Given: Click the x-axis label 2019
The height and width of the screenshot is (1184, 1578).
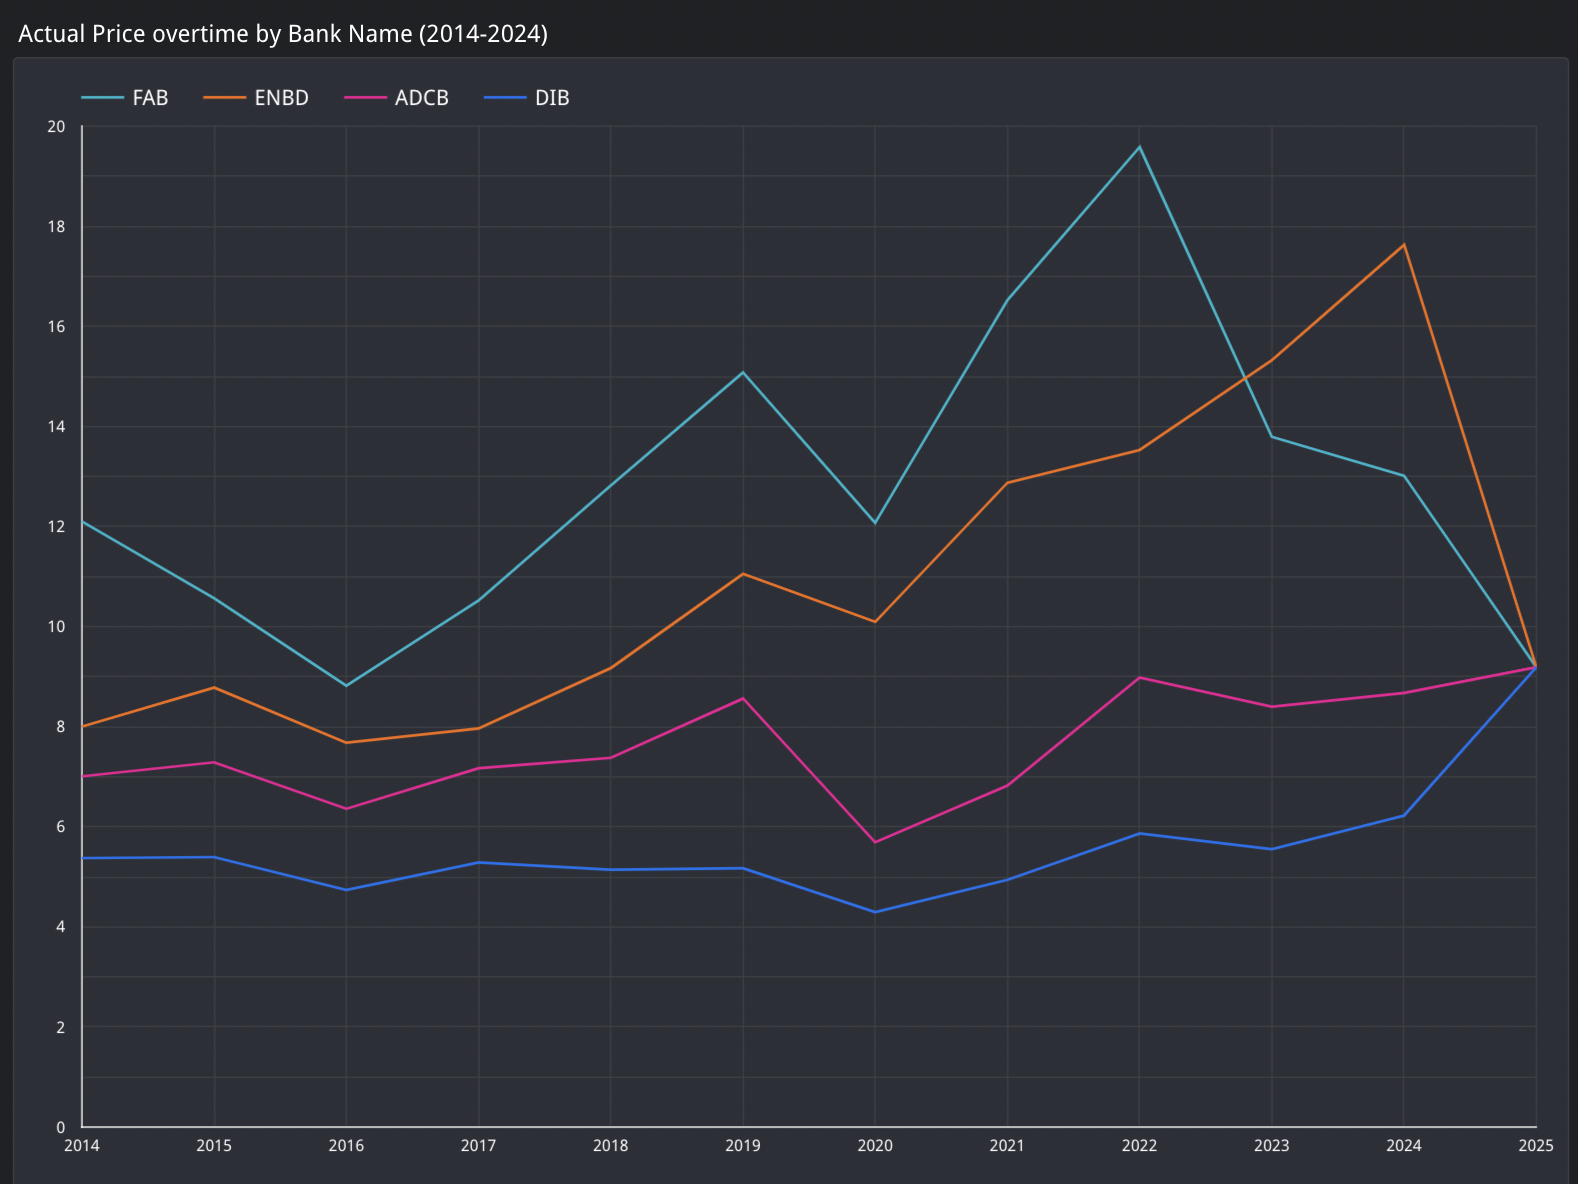Looking at the screenshot, I should pos(743,1146).
